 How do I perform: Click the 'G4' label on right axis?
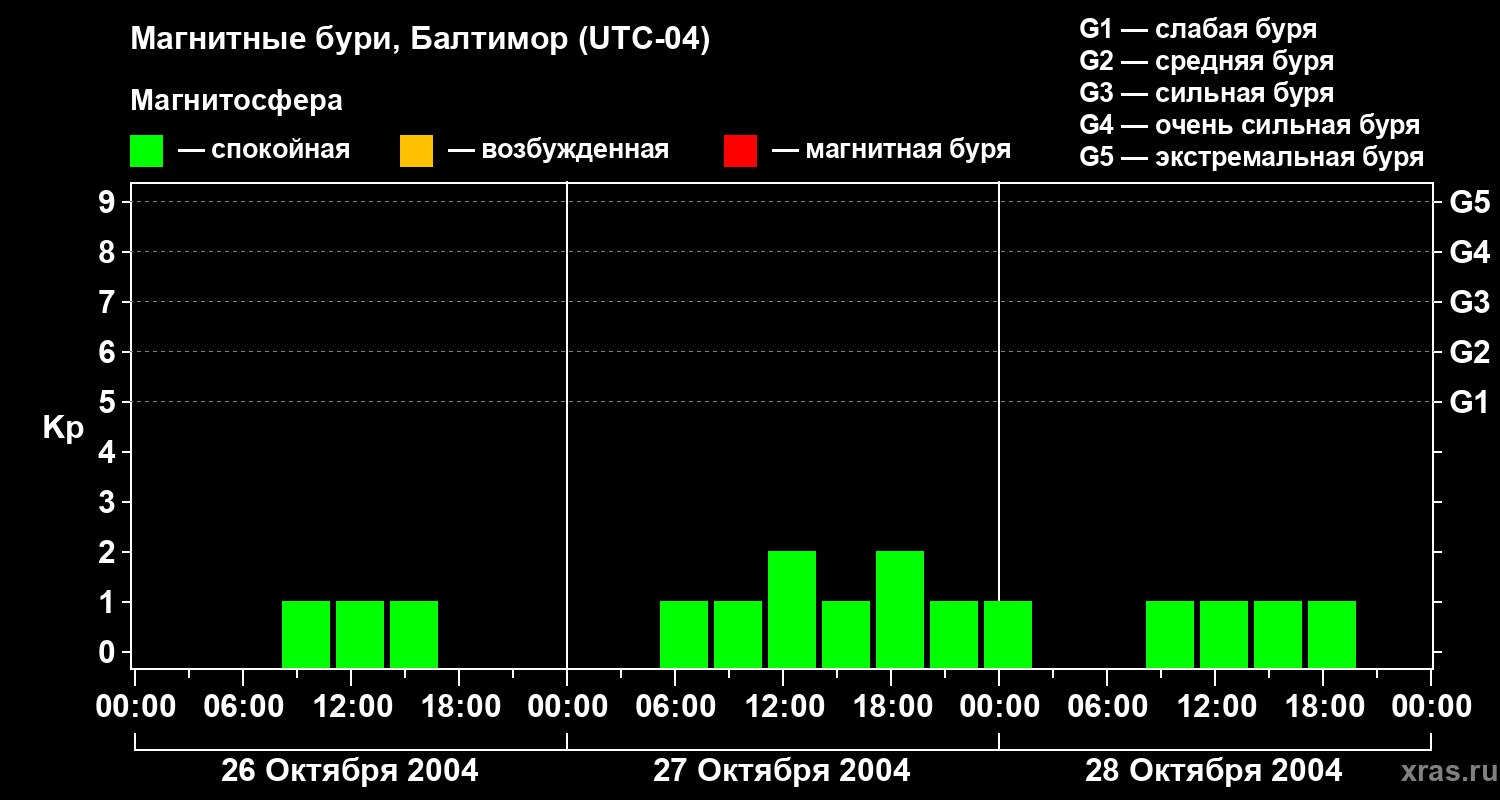(x=1469, y=252)
